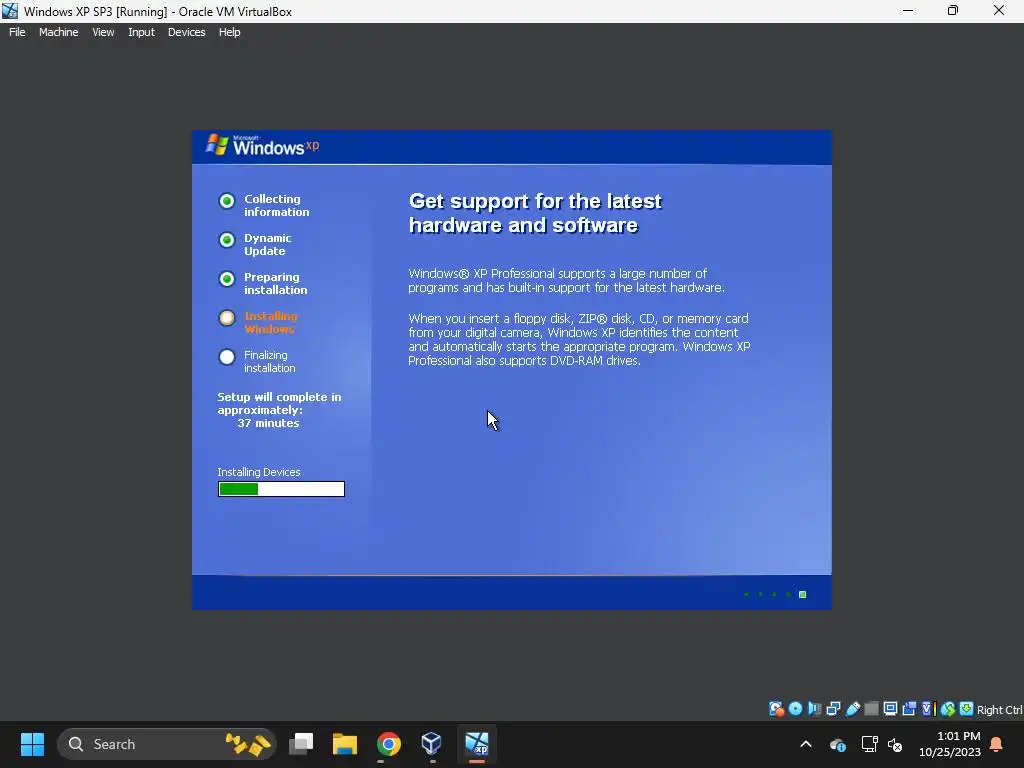Click the Finalizing installation step bullet
Screen dimensions: 1024x768
point(227,357)
